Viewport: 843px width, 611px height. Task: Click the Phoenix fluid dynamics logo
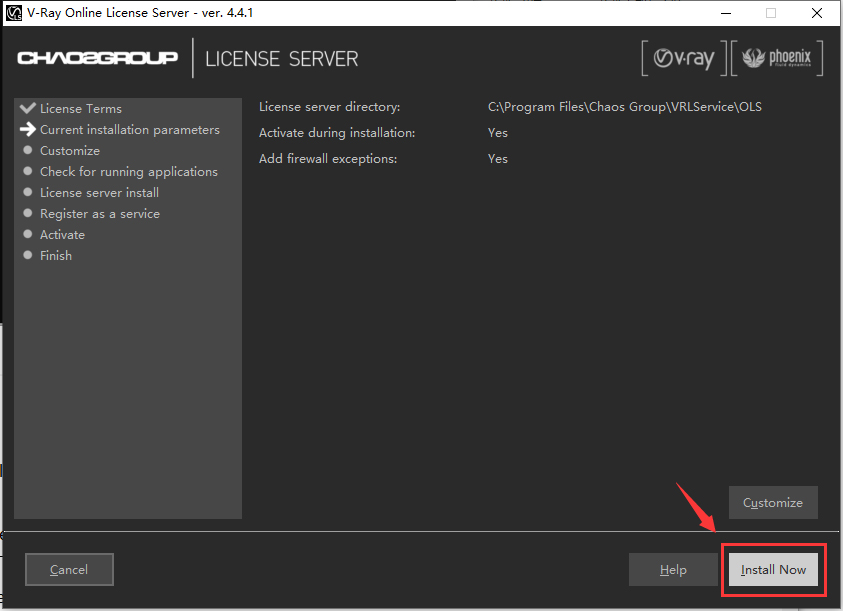click(x=777, y=58)
